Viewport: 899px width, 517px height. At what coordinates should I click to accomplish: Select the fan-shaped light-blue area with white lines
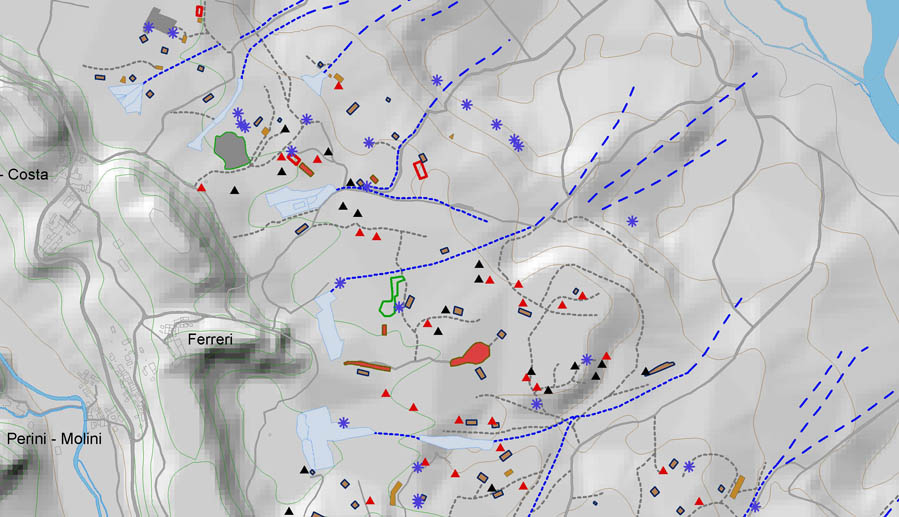point(128,98)
